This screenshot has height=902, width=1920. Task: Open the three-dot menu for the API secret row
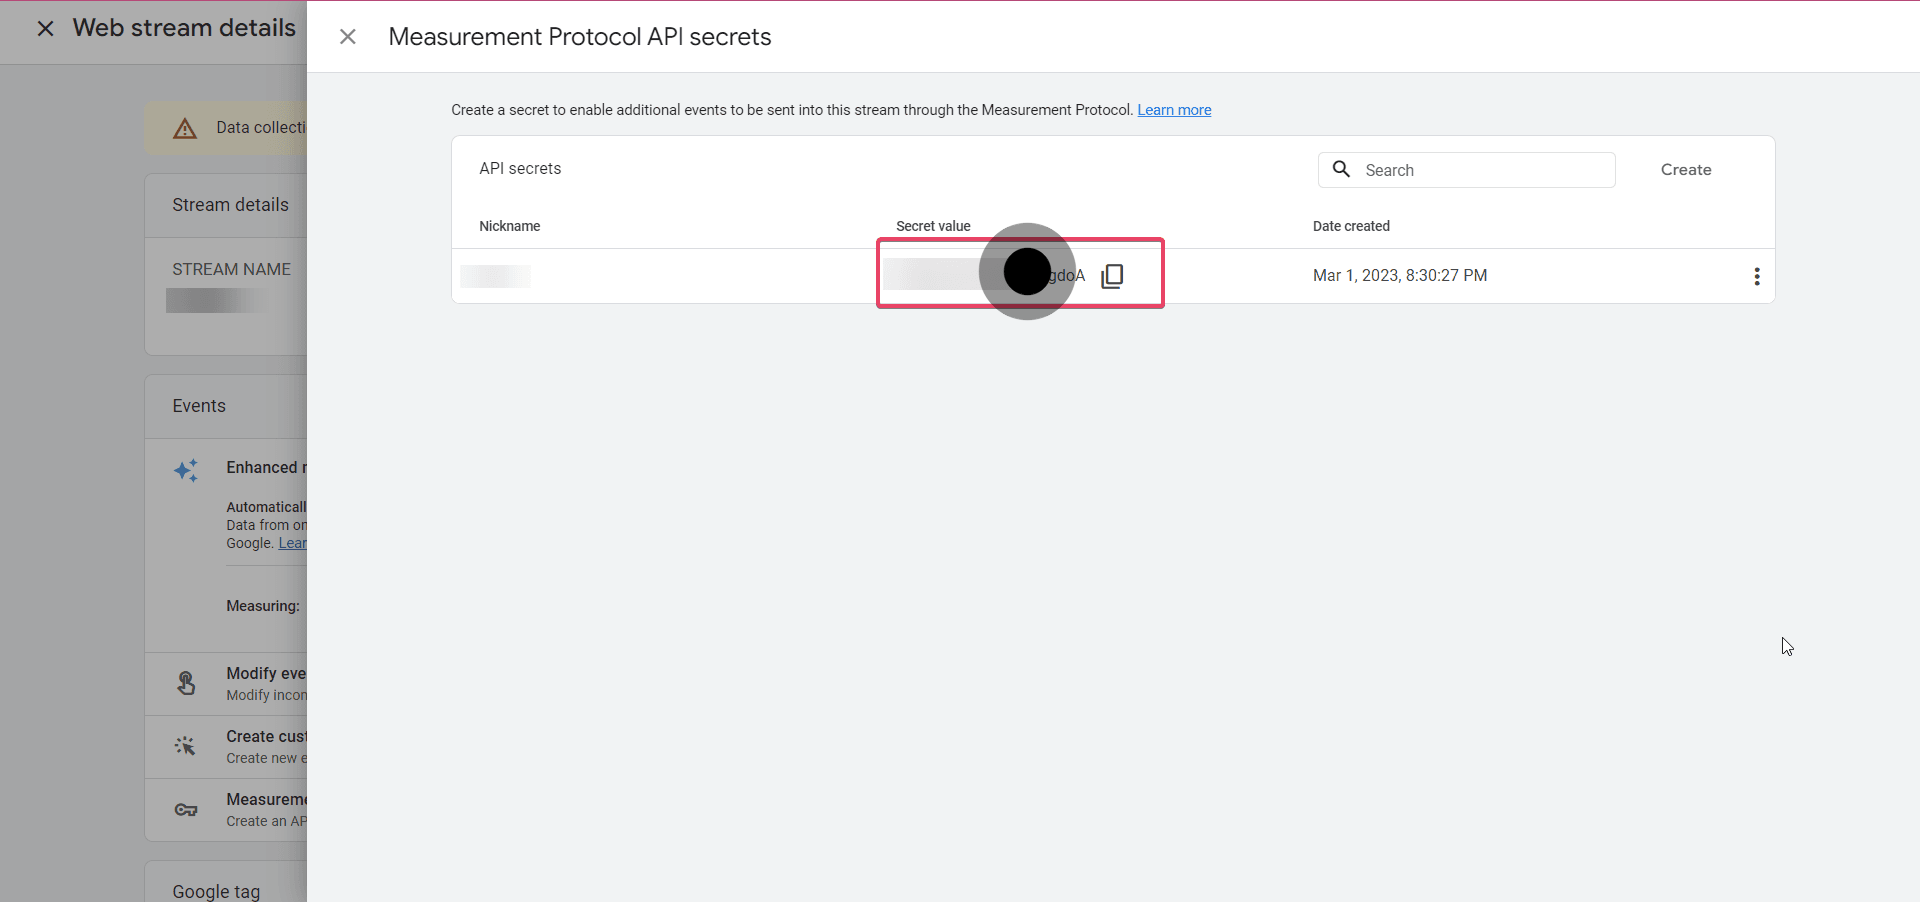[x=1756, y=277]
